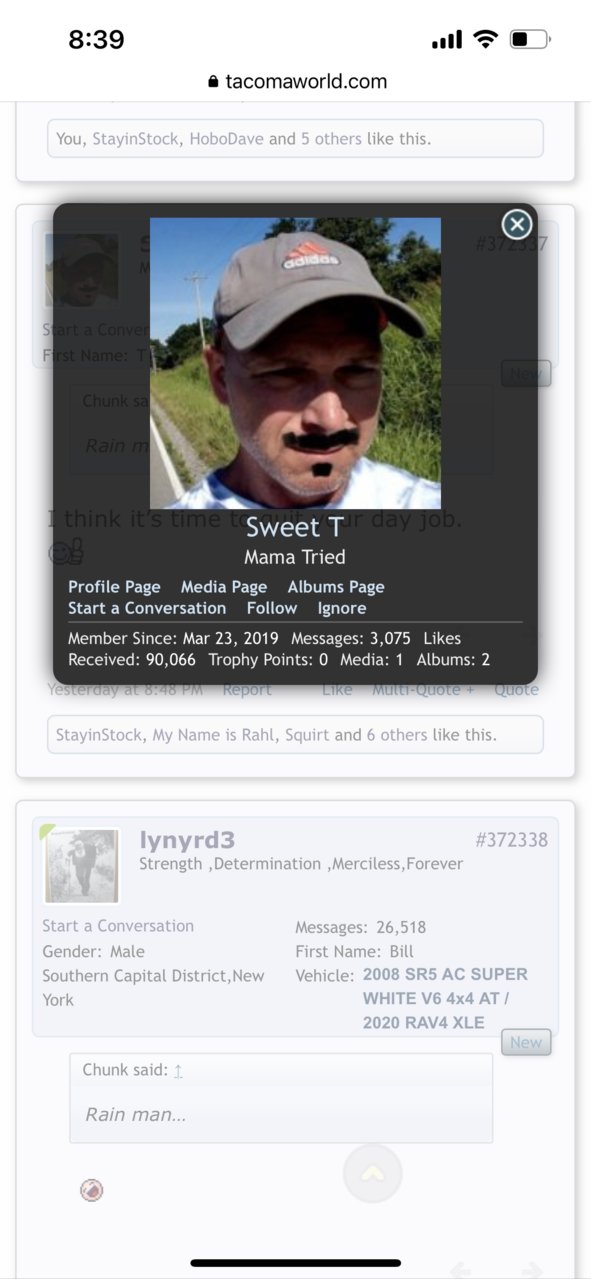Open Sweet T's Profile Page link
Image resolution: width=591 pixels, height=1279 pixels.
[114, 587]
